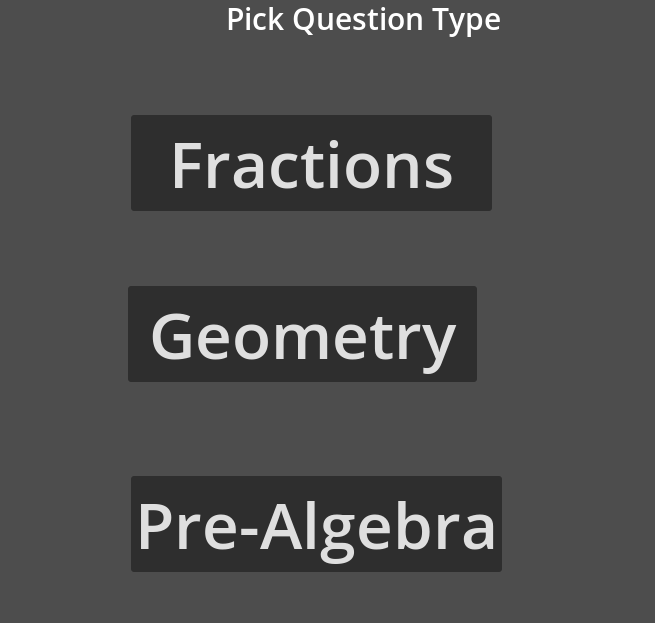This screenshot has width=655, height=623.
Task: Select Pre-Algebra as the question type
Action: (x=316, y=524)
